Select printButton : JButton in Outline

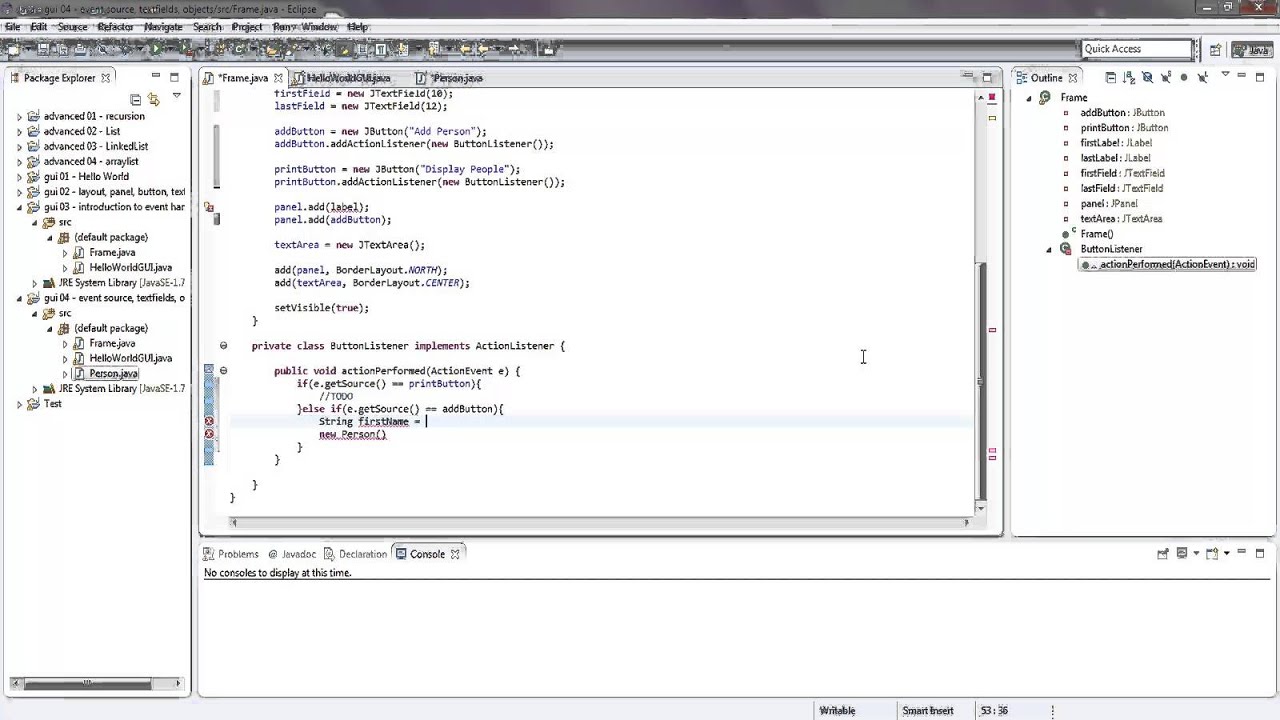(x=1124, y=128)
